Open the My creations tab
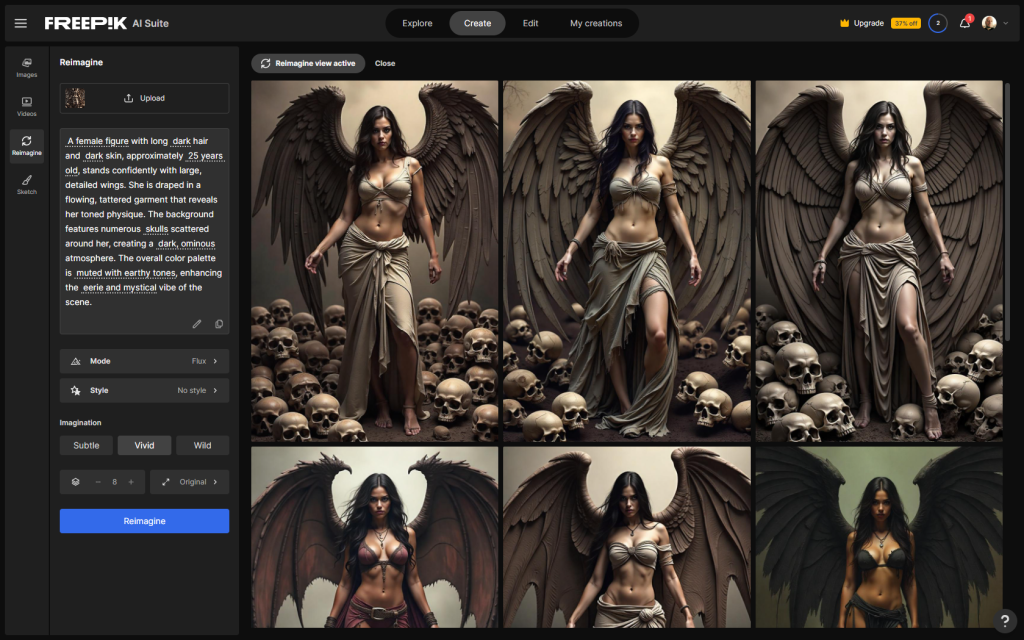1024x640 pixels. (596, 23)
